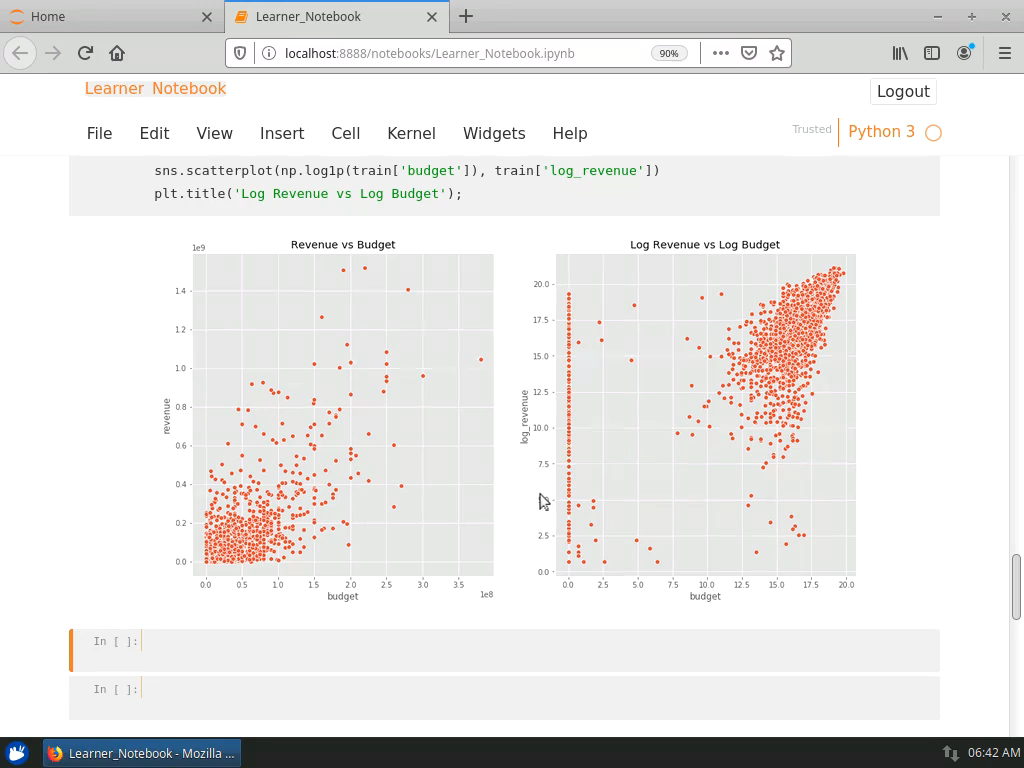
Task: Click the browser forward arrow
Action: (53, 53)
